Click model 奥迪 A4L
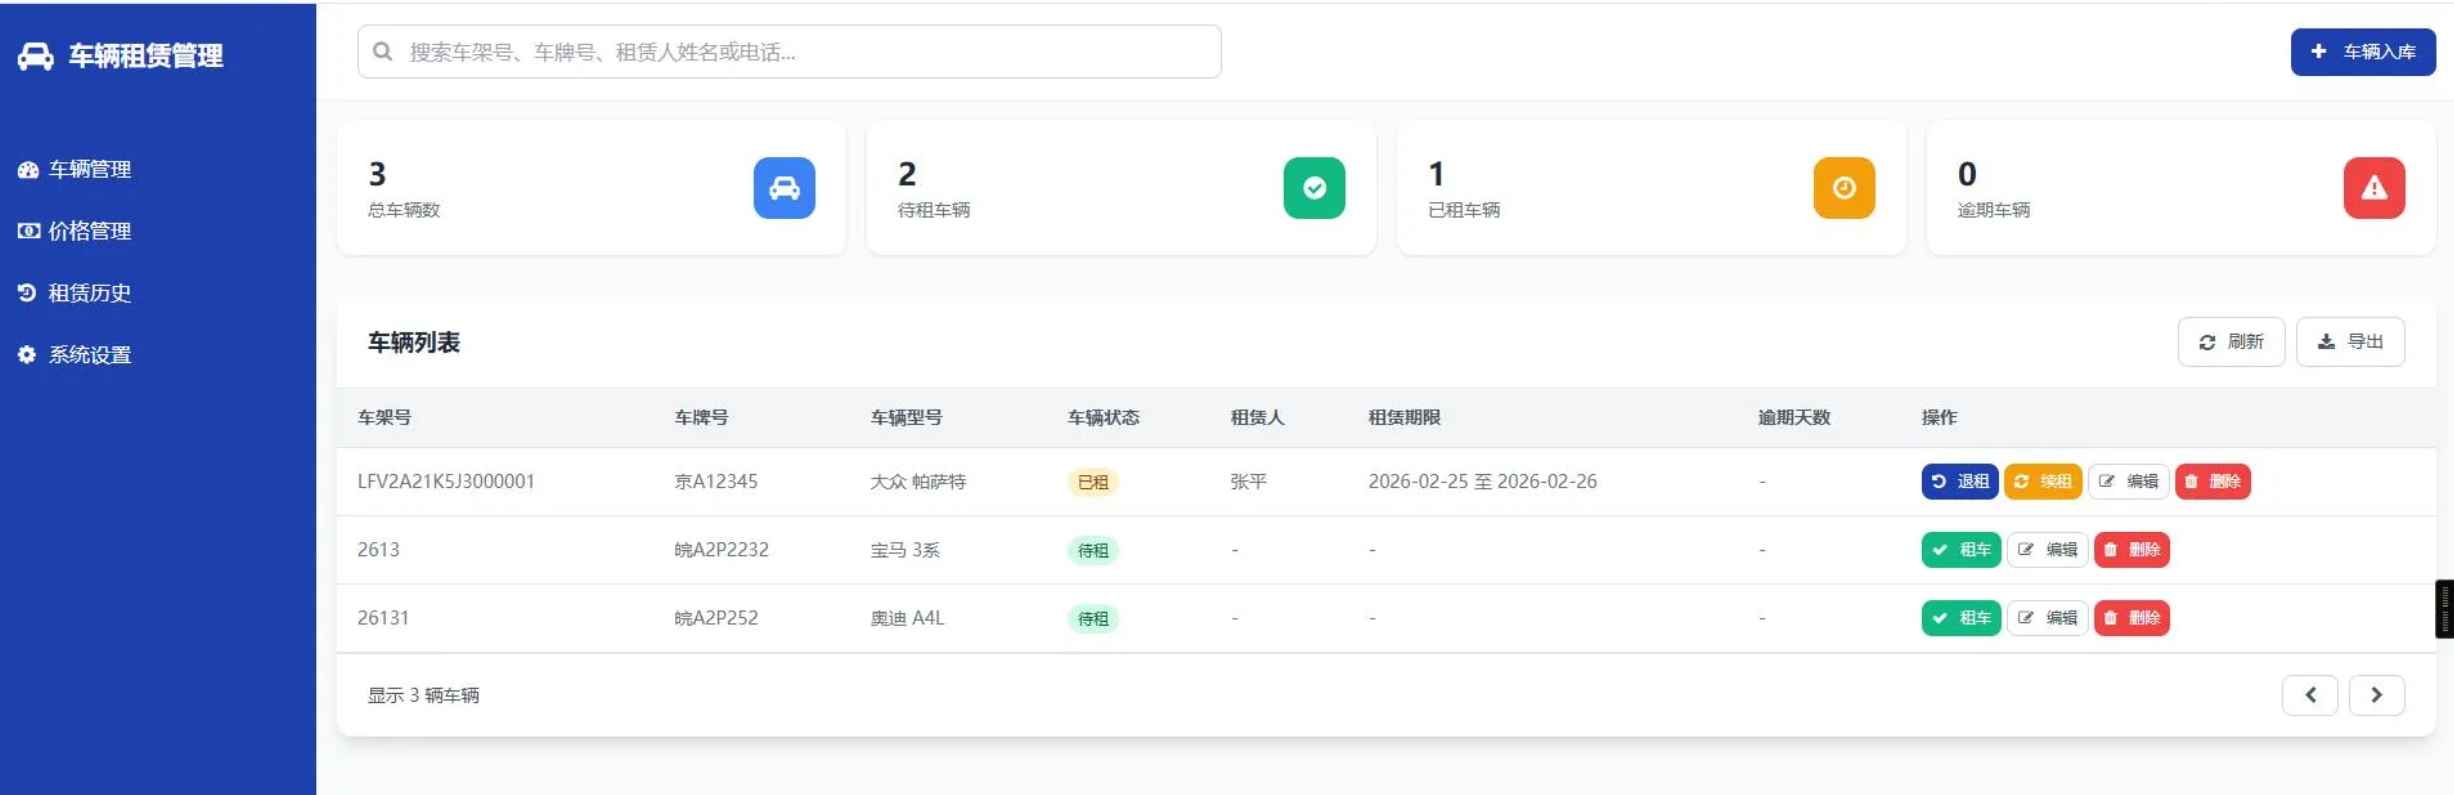2454x795 pixels. [907, 618]
